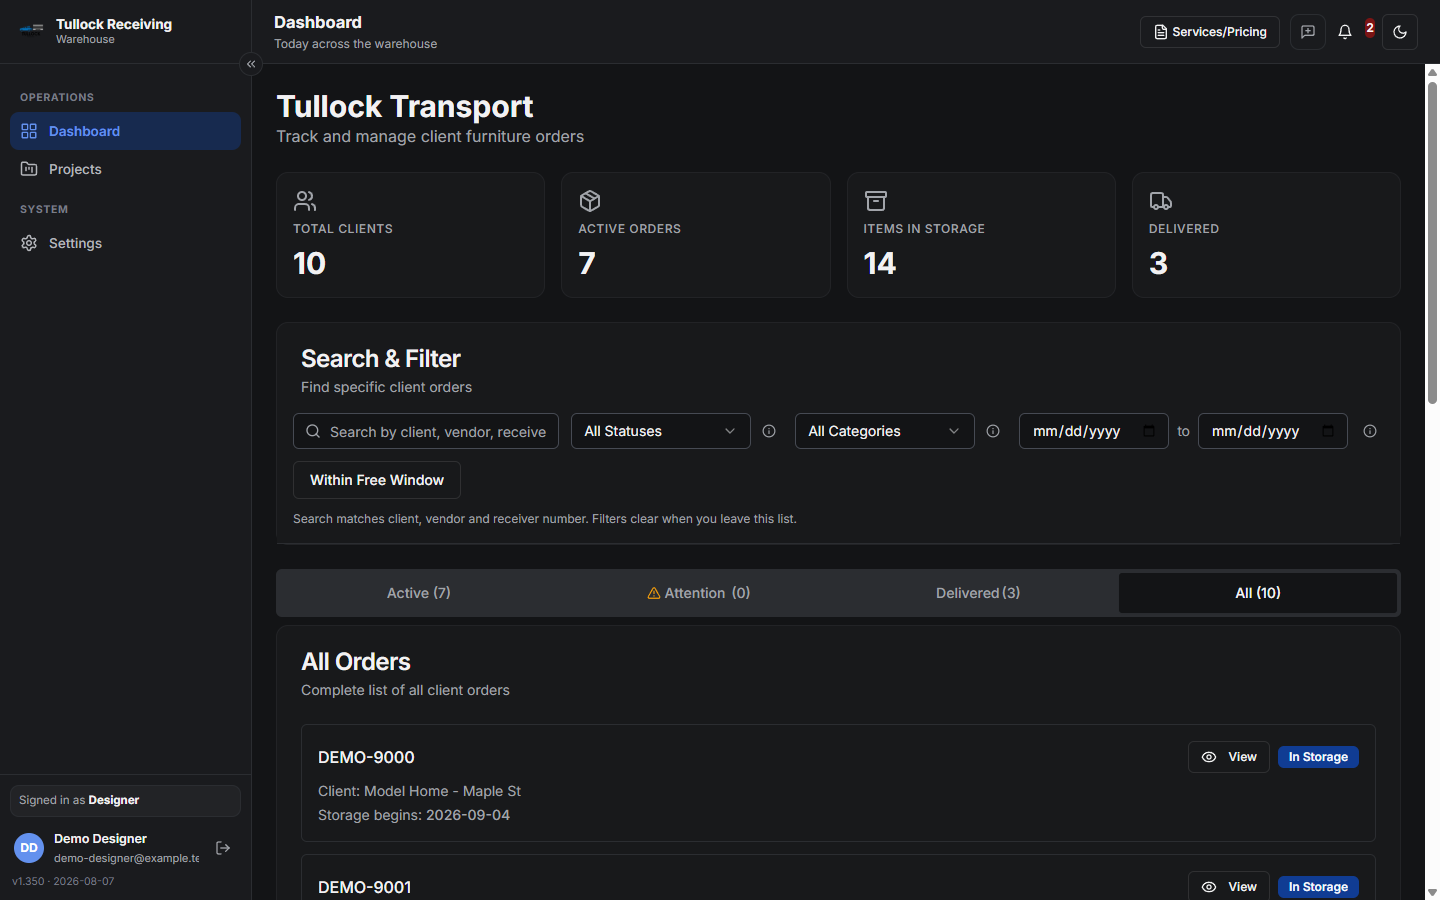The width and height of the screenshot is (1440, 900).
Task: Click the page vertical scrollbar thumb
Action: [x=1432, y=242]
